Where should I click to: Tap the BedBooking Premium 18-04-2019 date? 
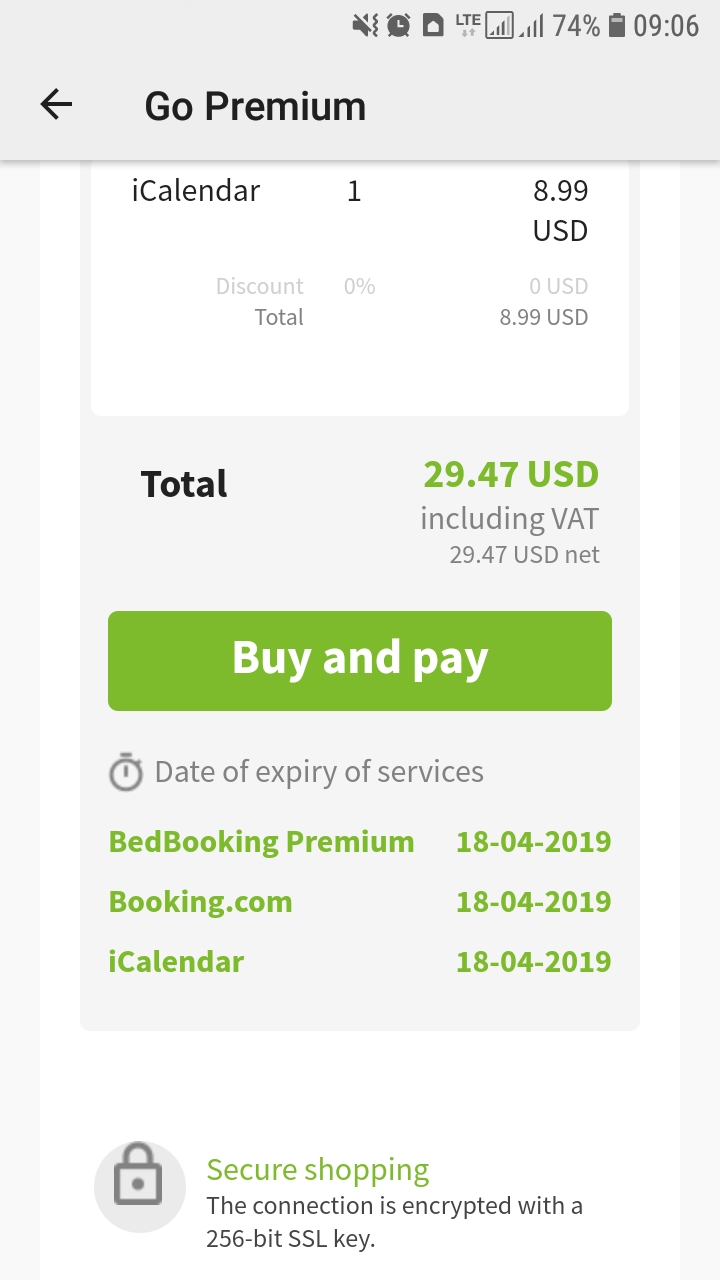coord(533,842)
